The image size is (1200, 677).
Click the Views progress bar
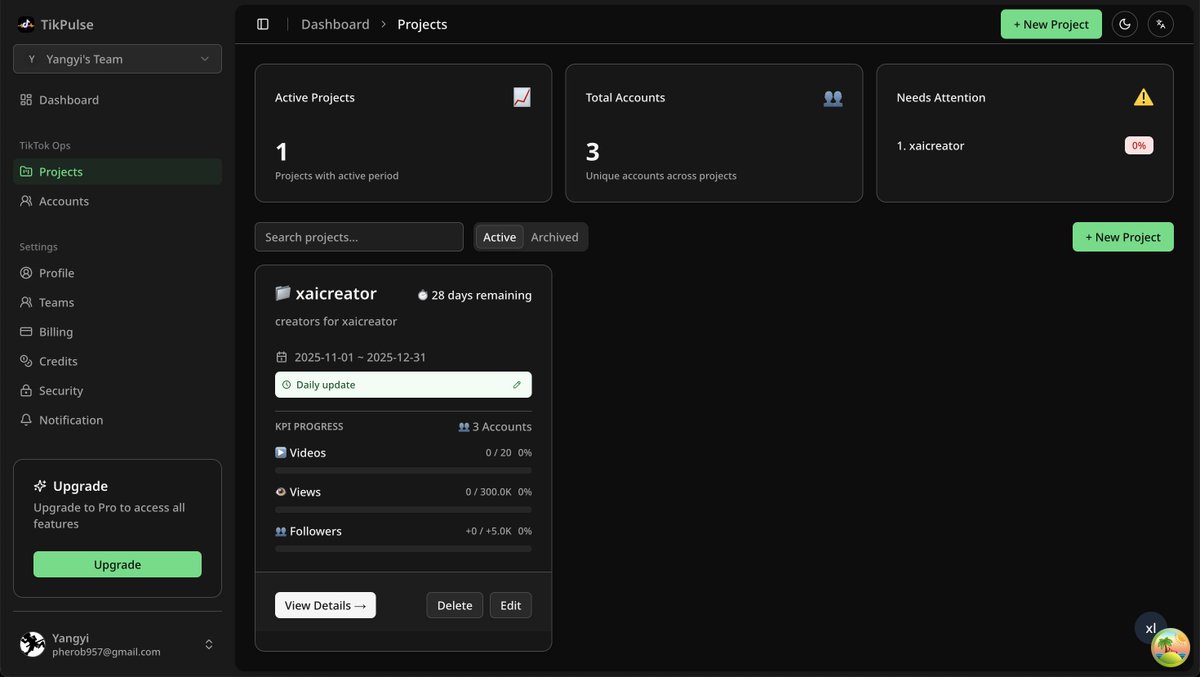[403, 510]
